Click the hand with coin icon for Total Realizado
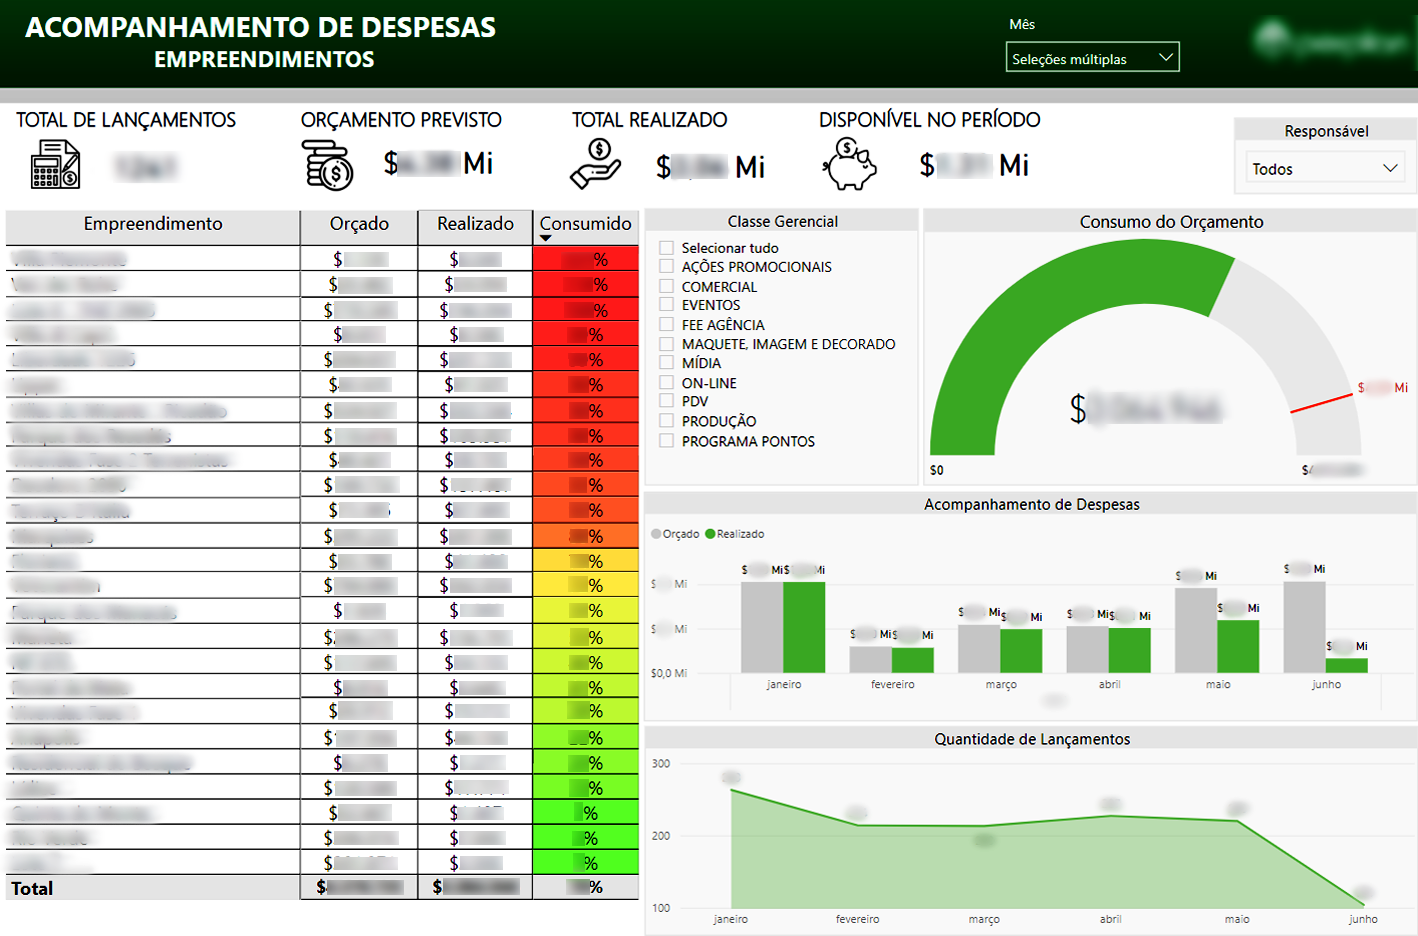Viewport: 1418px width, 936px height. [596, 164]
